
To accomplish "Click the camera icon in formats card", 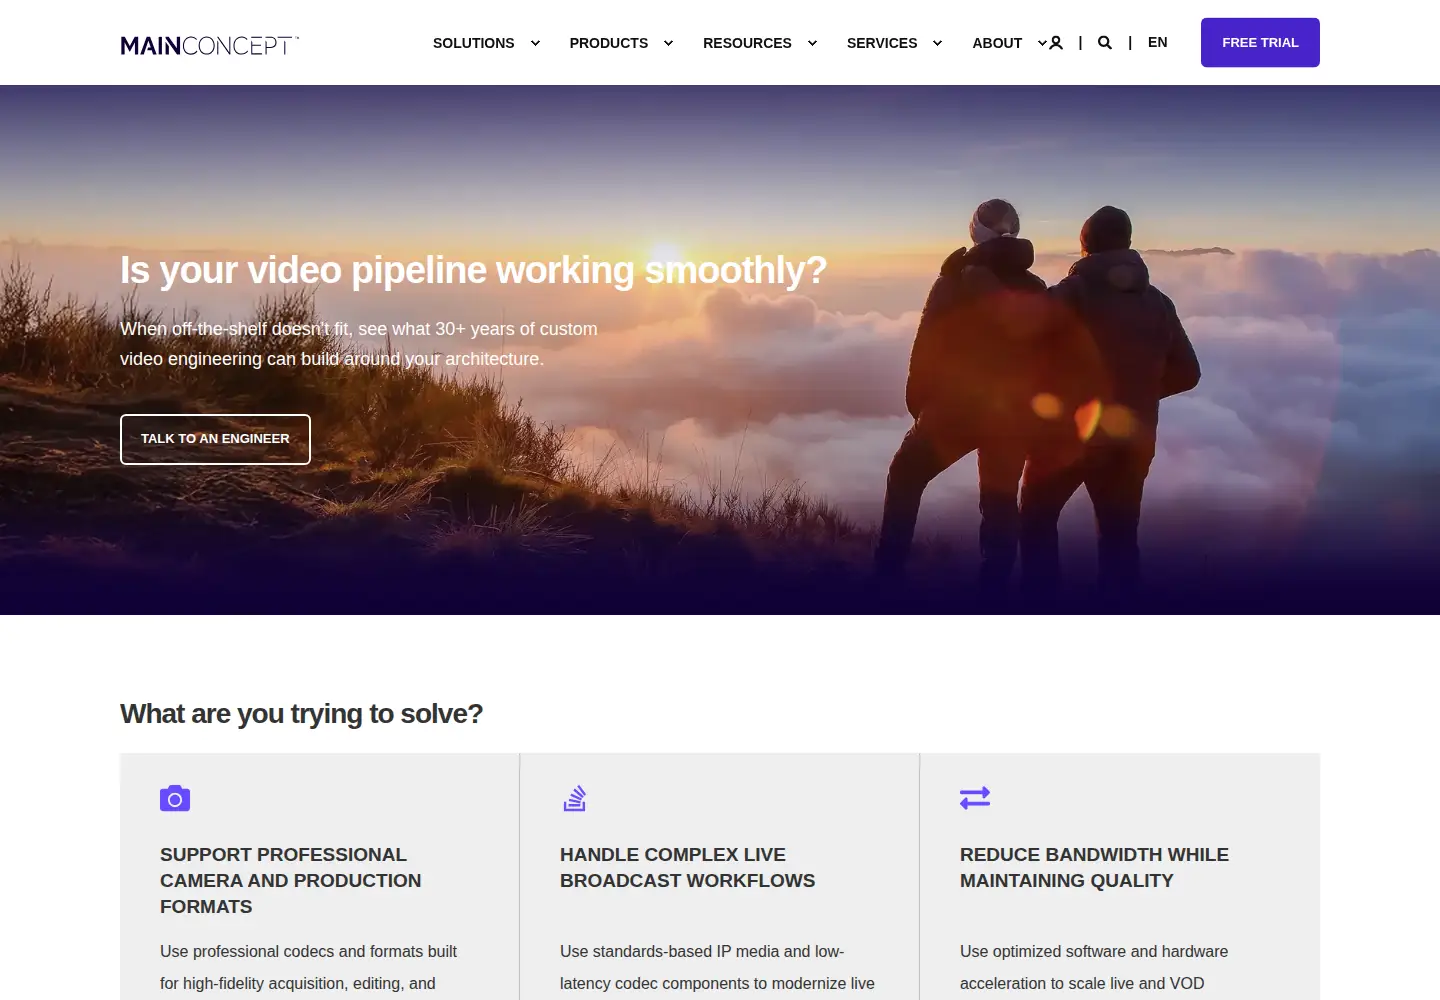I will coord(175,798).
